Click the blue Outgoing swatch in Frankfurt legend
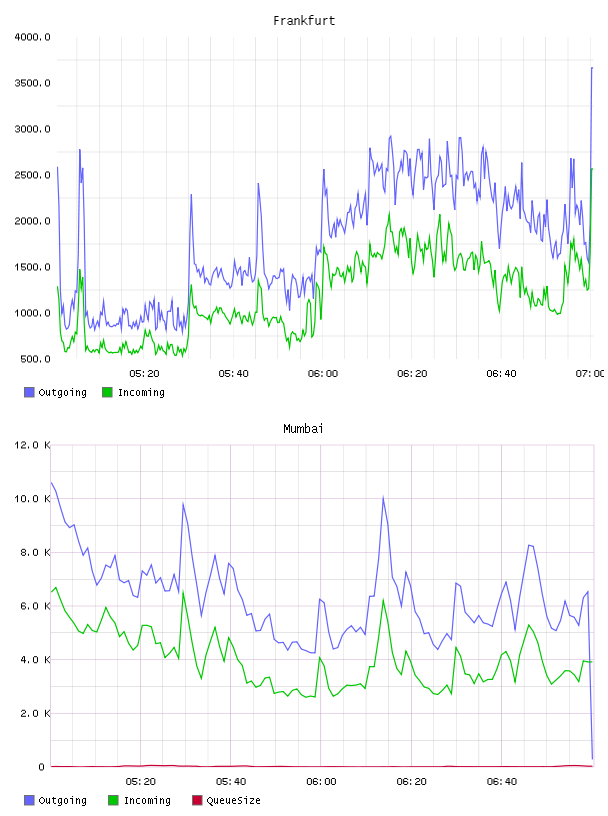This screenshot has width=608, height=816. click(29, 392)
